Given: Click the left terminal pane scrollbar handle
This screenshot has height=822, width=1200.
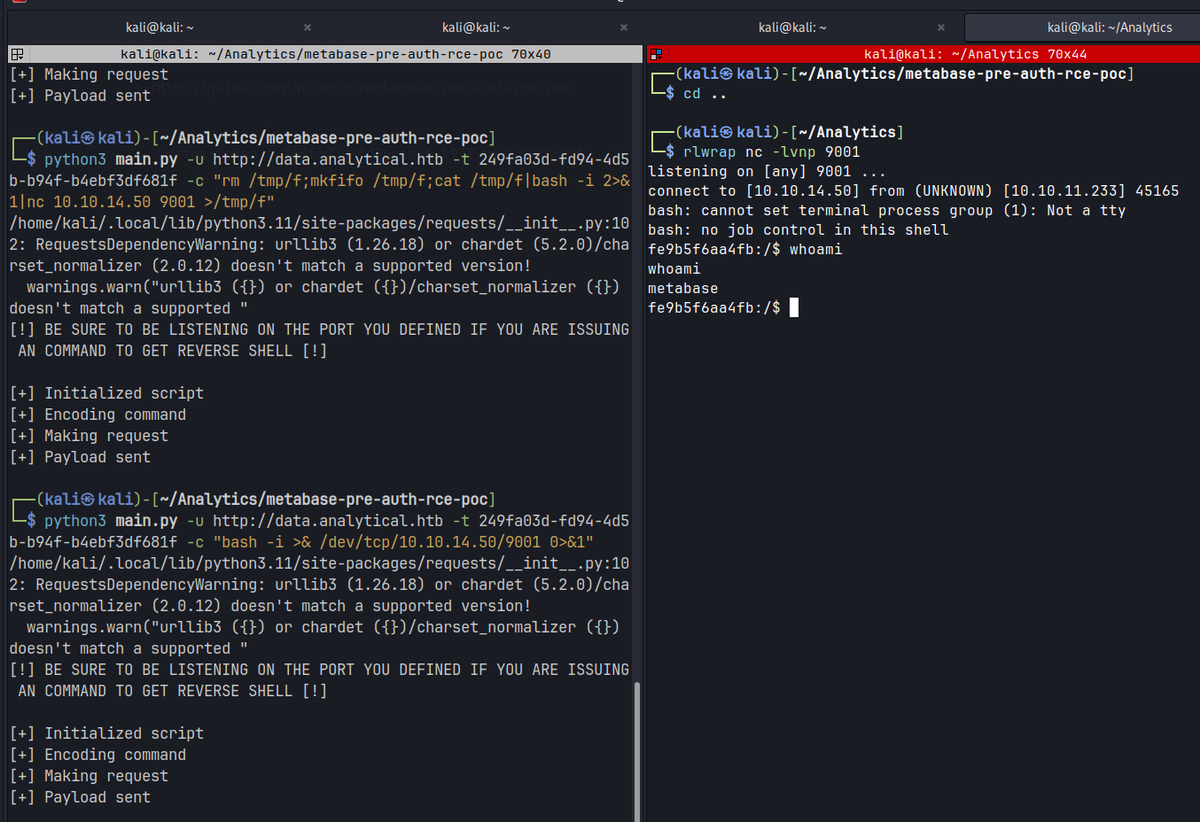Looking at the screenshot, I should pyautogui.click(x=638, y=750).
